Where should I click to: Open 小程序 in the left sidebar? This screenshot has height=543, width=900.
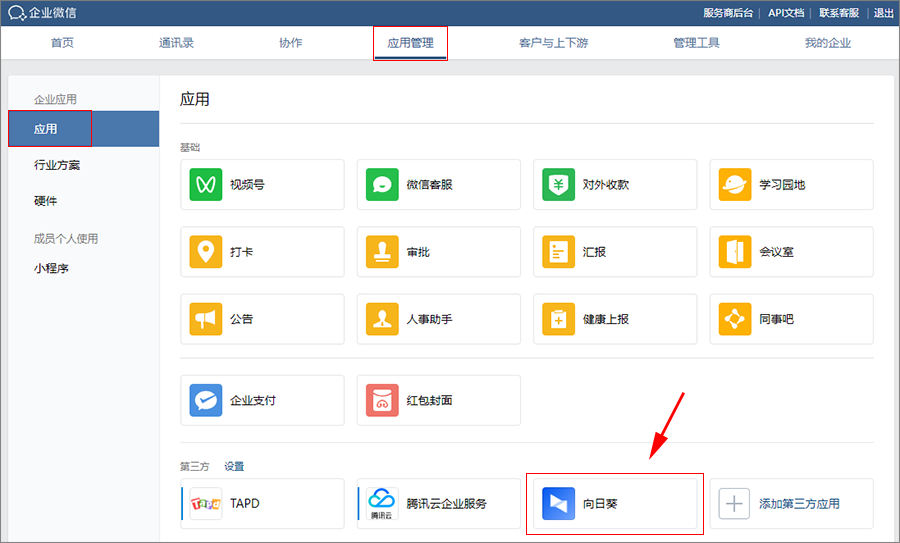51,268
